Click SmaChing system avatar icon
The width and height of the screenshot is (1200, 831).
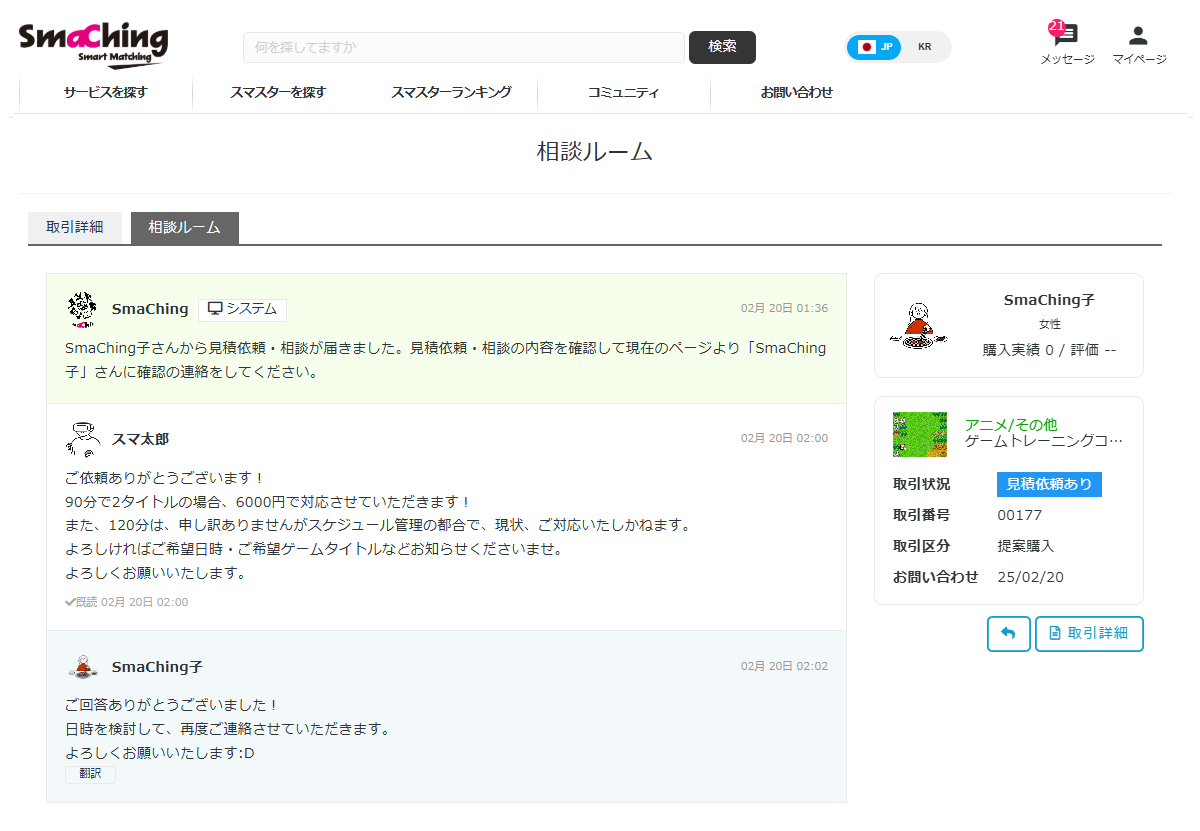[82, 310]
